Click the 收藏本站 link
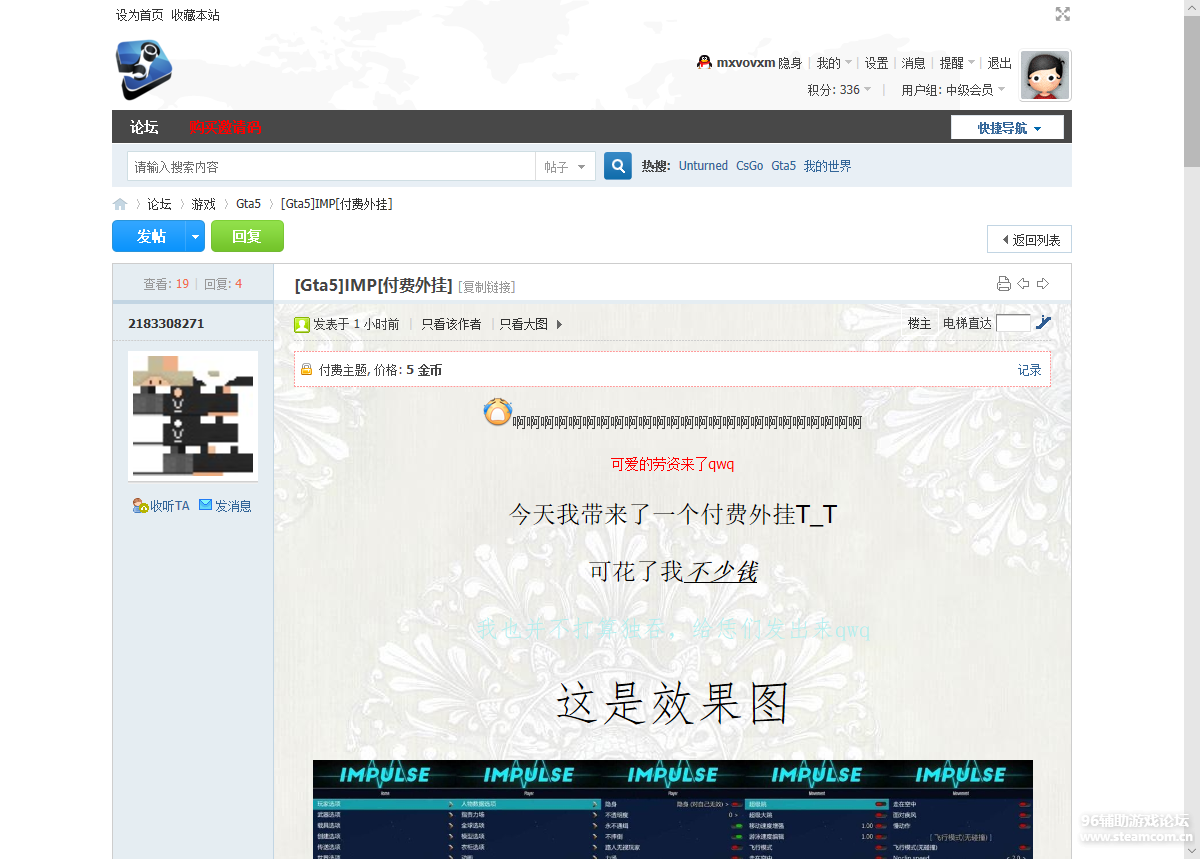 pos(195,15)
